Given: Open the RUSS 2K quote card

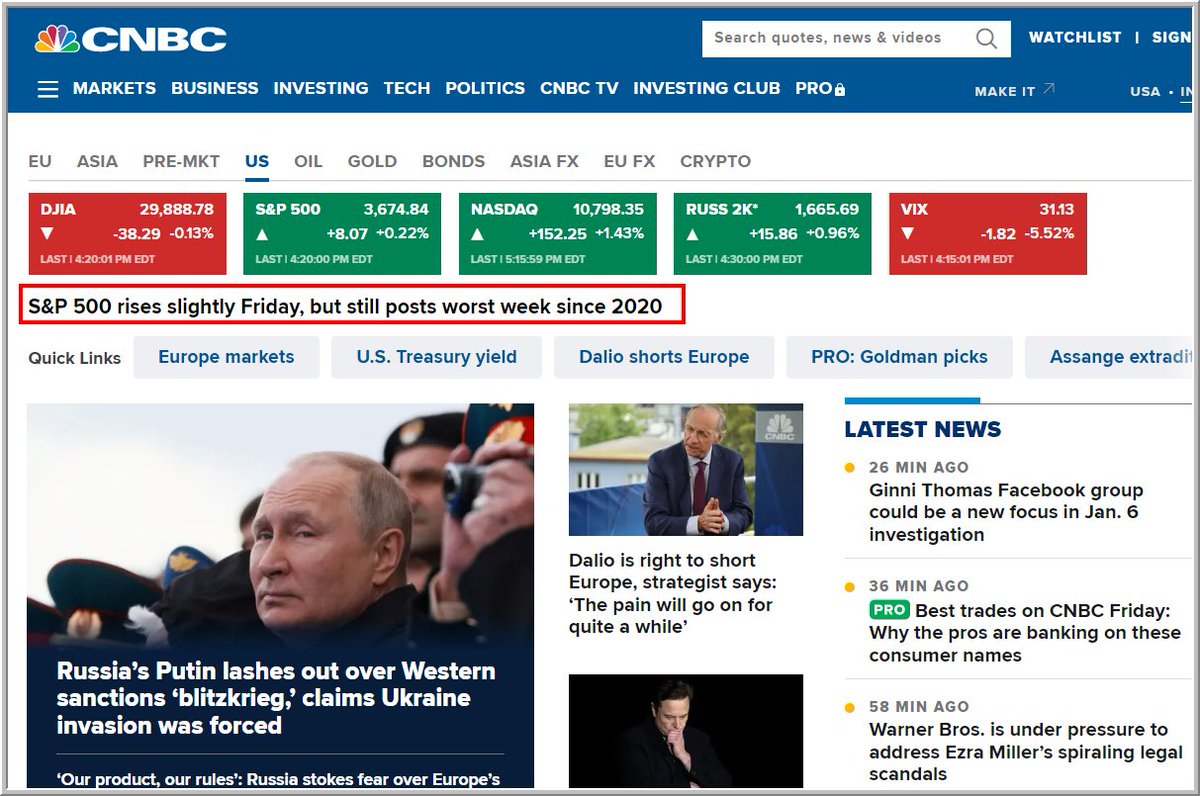Looking at the screenshot, I should coord(772,234).
